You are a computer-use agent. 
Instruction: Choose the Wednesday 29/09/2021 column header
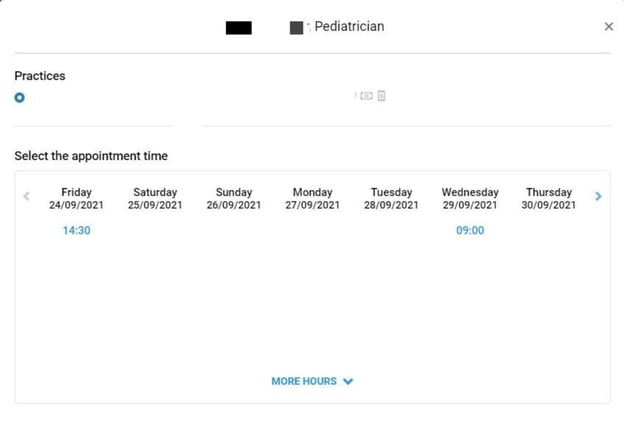470,199
